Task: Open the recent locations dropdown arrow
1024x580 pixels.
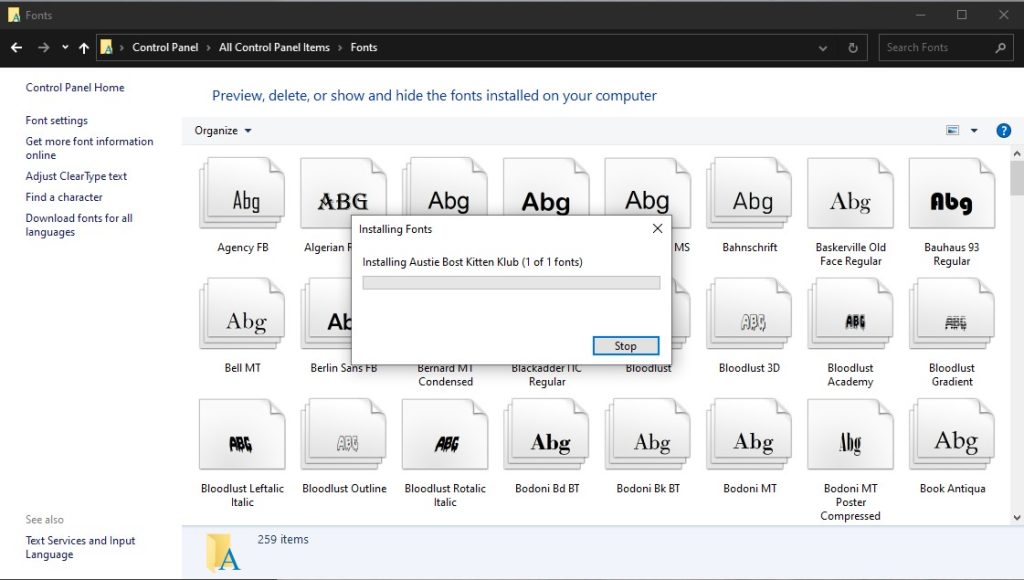Action: pos(65,47)
